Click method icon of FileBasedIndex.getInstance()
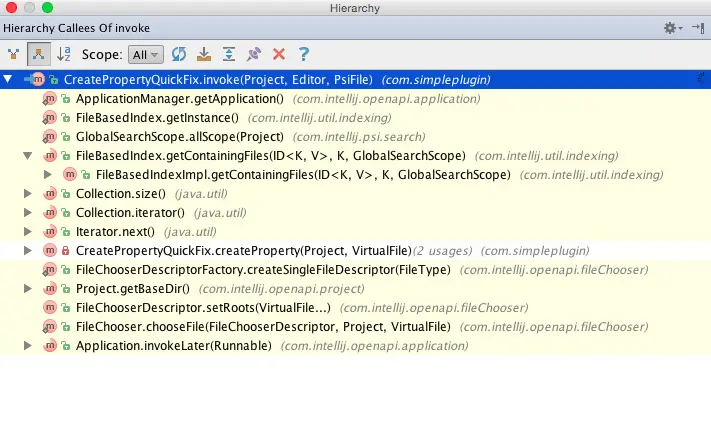 [49, 117]
